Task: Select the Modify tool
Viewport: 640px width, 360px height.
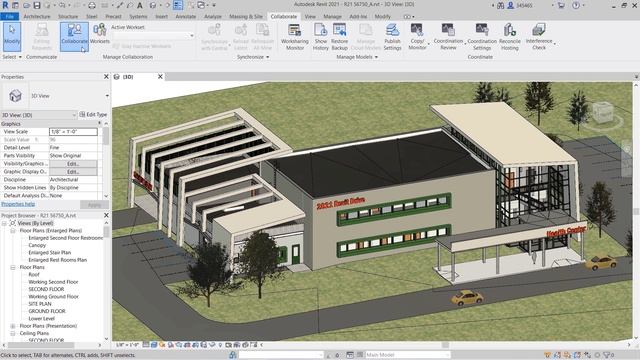Action: [12, 36]
